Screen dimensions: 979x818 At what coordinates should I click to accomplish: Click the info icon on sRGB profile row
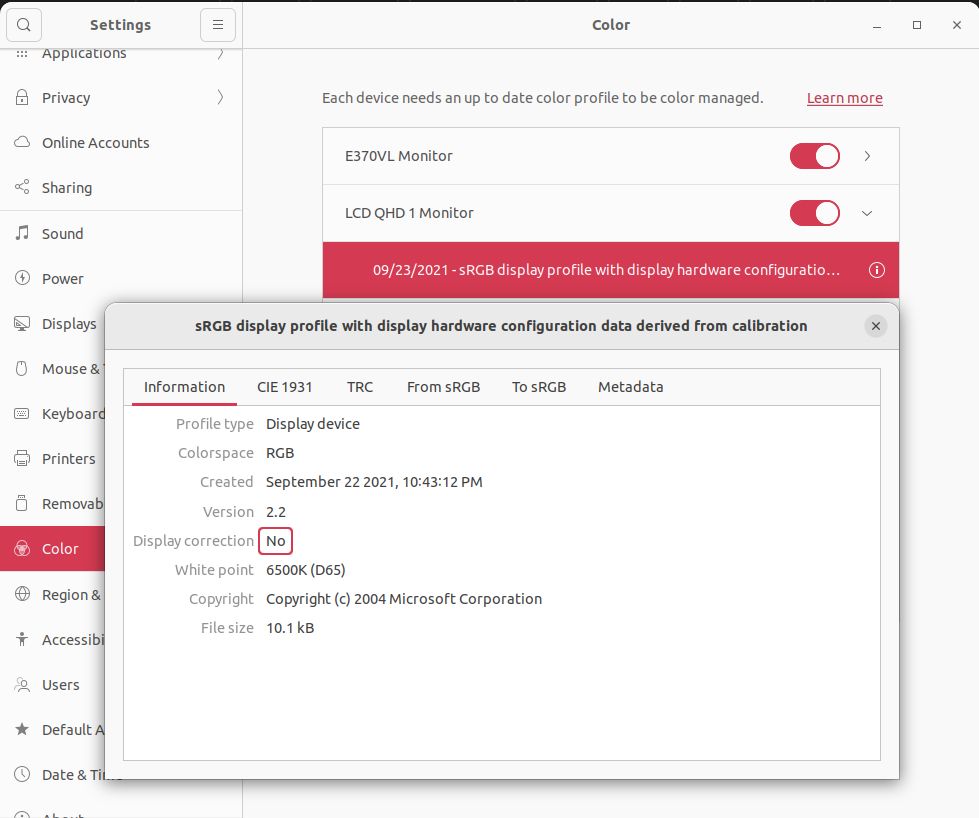877,270
